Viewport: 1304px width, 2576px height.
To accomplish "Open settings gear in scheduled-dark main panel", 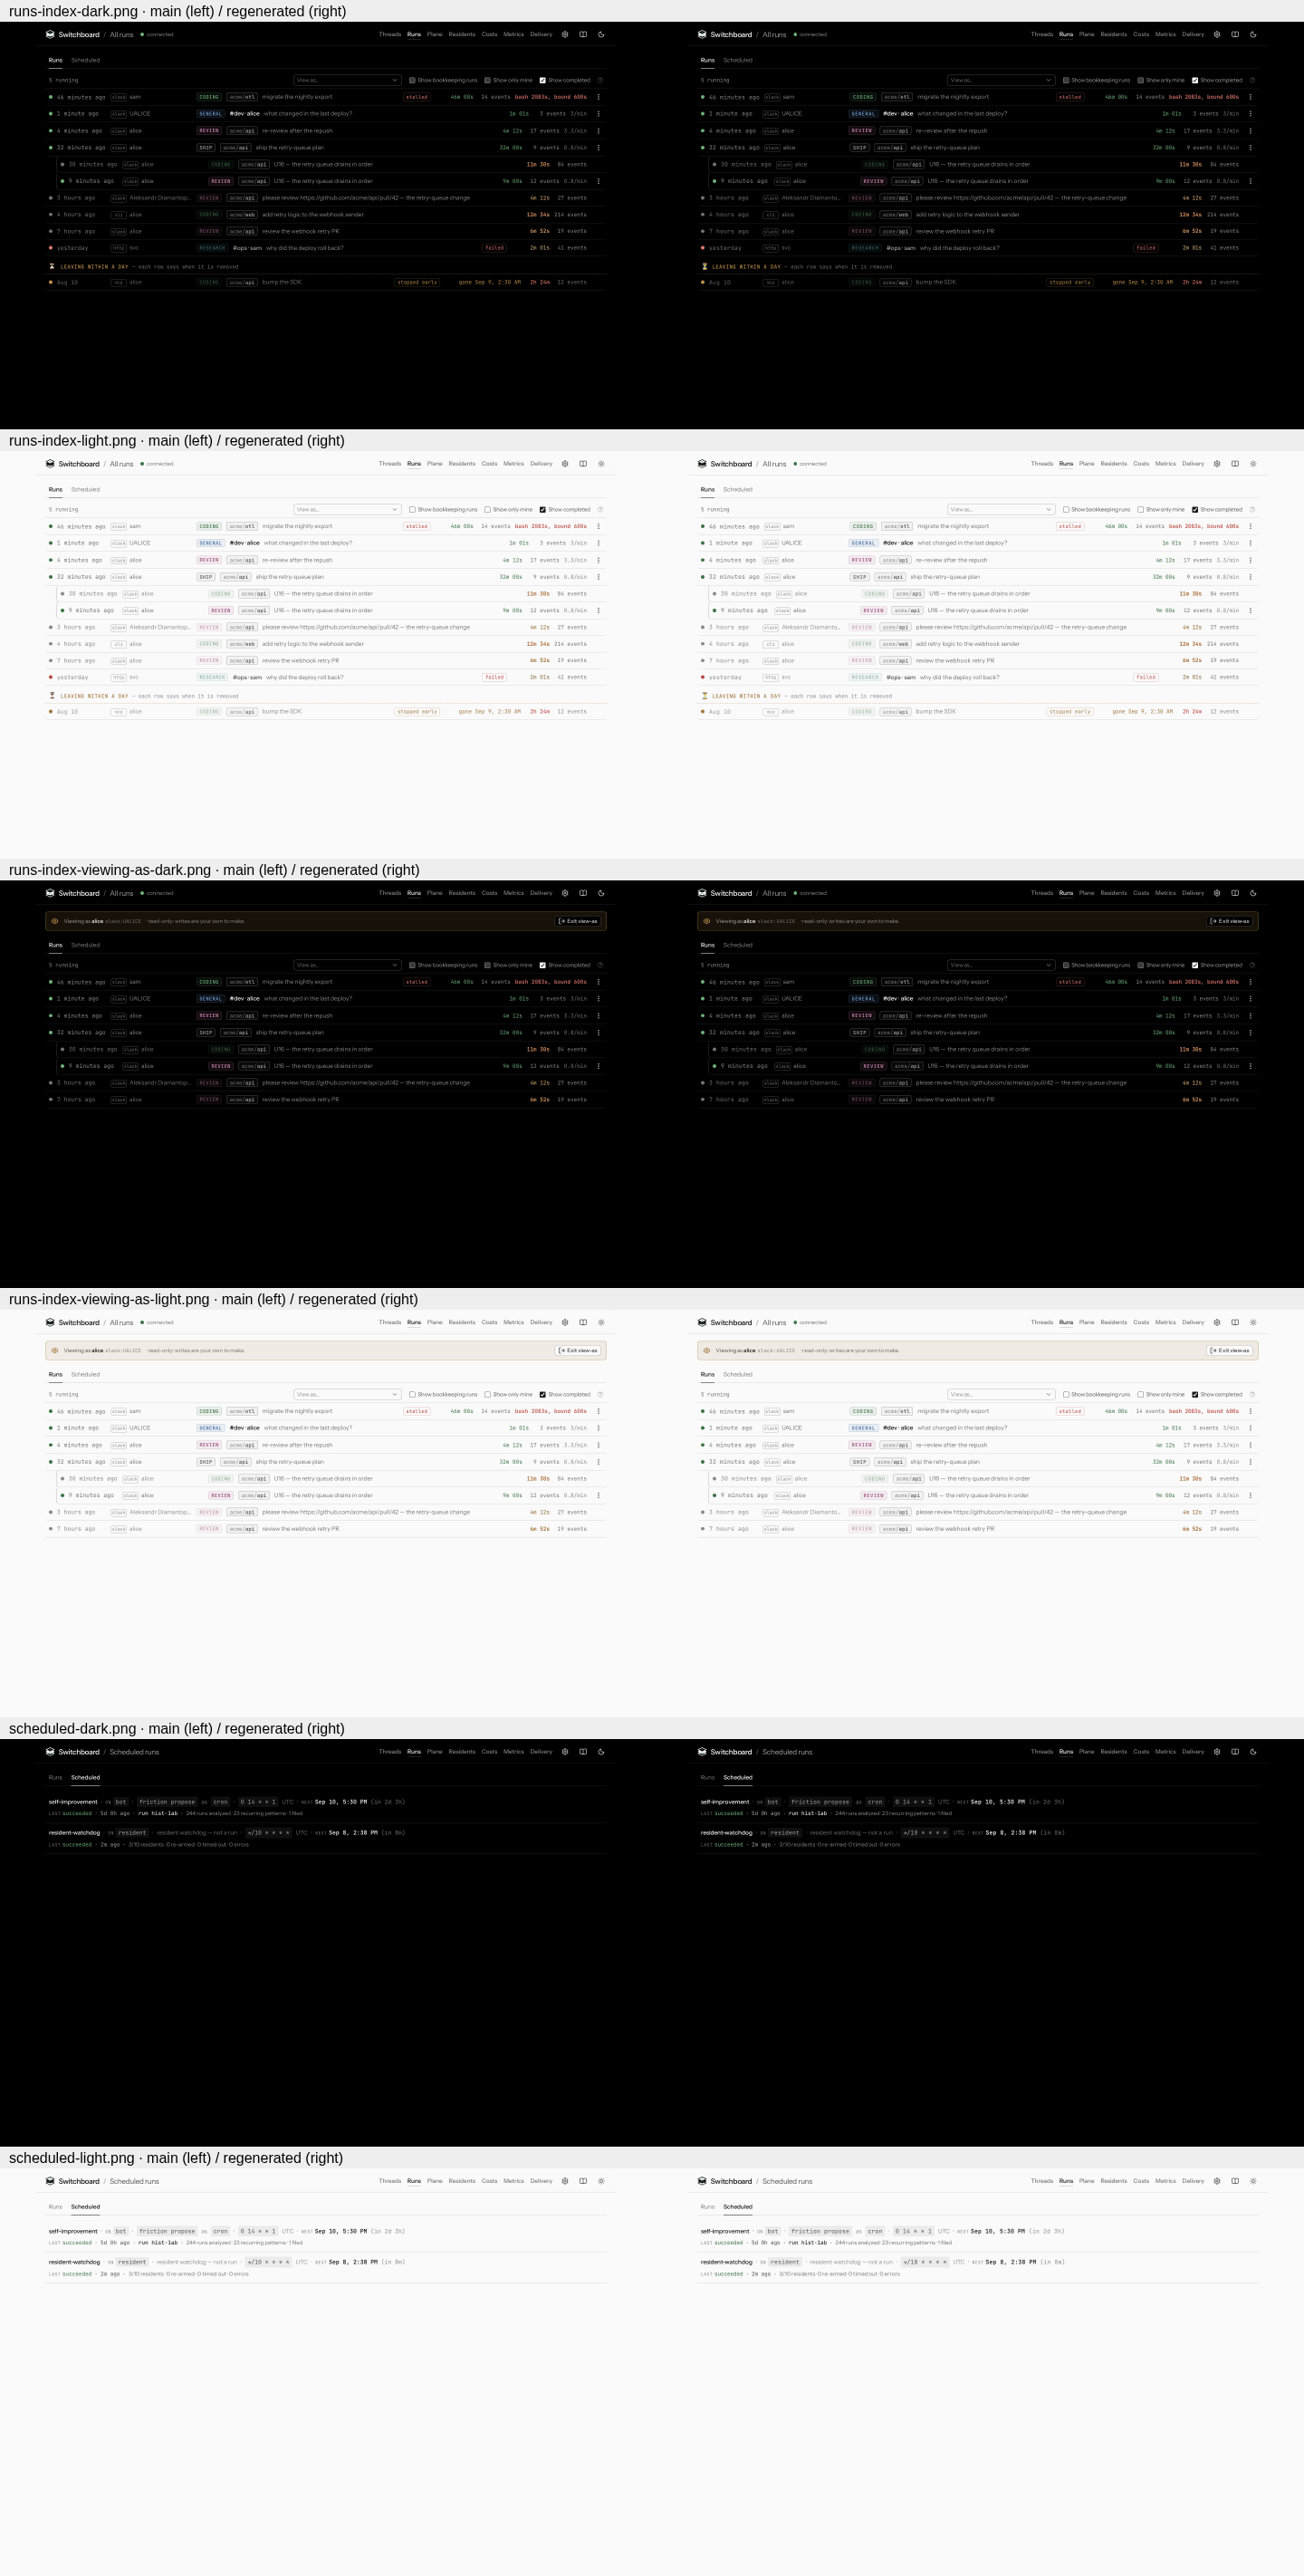I will point(565,1751).
